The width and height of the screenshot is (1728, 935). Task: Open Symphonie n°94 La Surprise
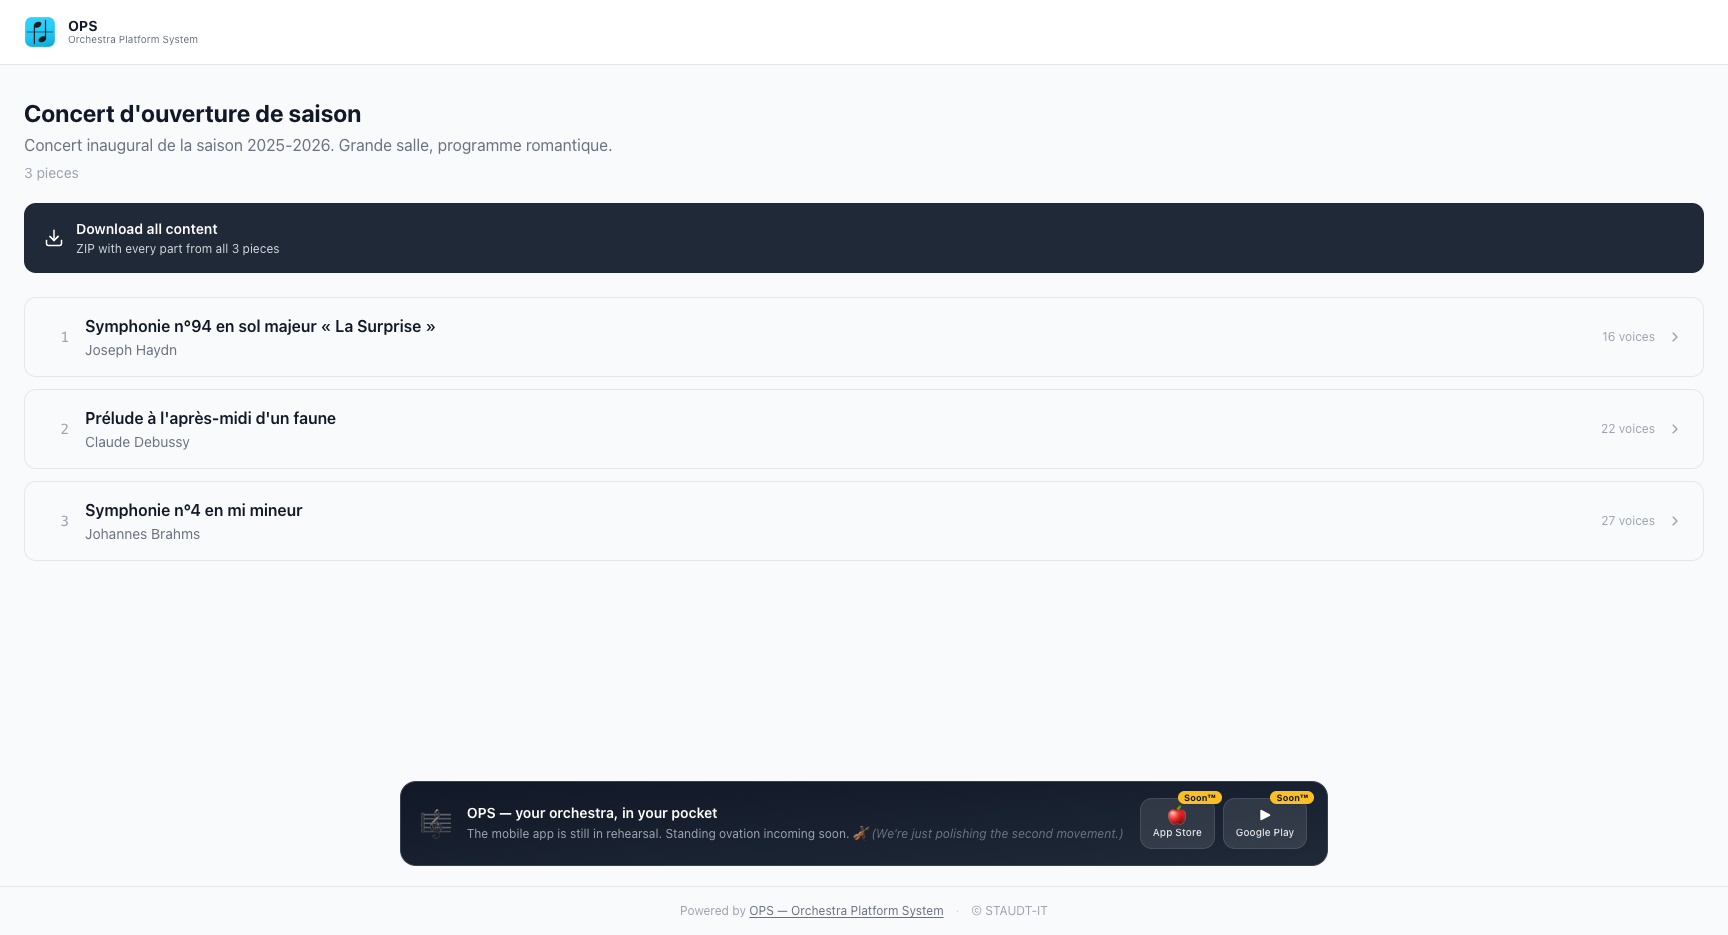(864, 337)
